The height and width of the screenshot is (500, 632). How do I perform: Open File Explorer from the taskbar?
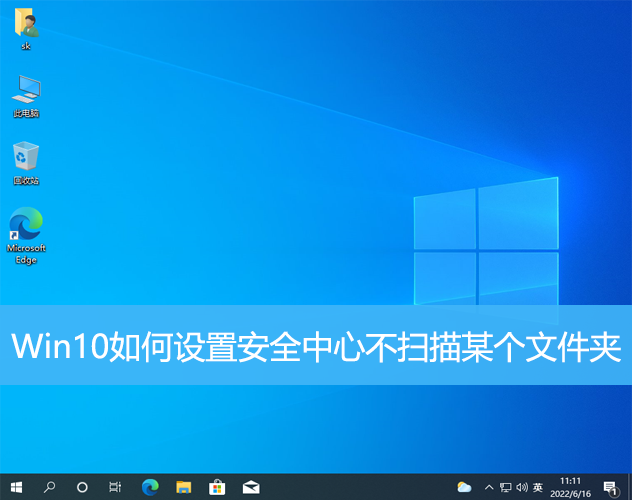tap(183, 487)
